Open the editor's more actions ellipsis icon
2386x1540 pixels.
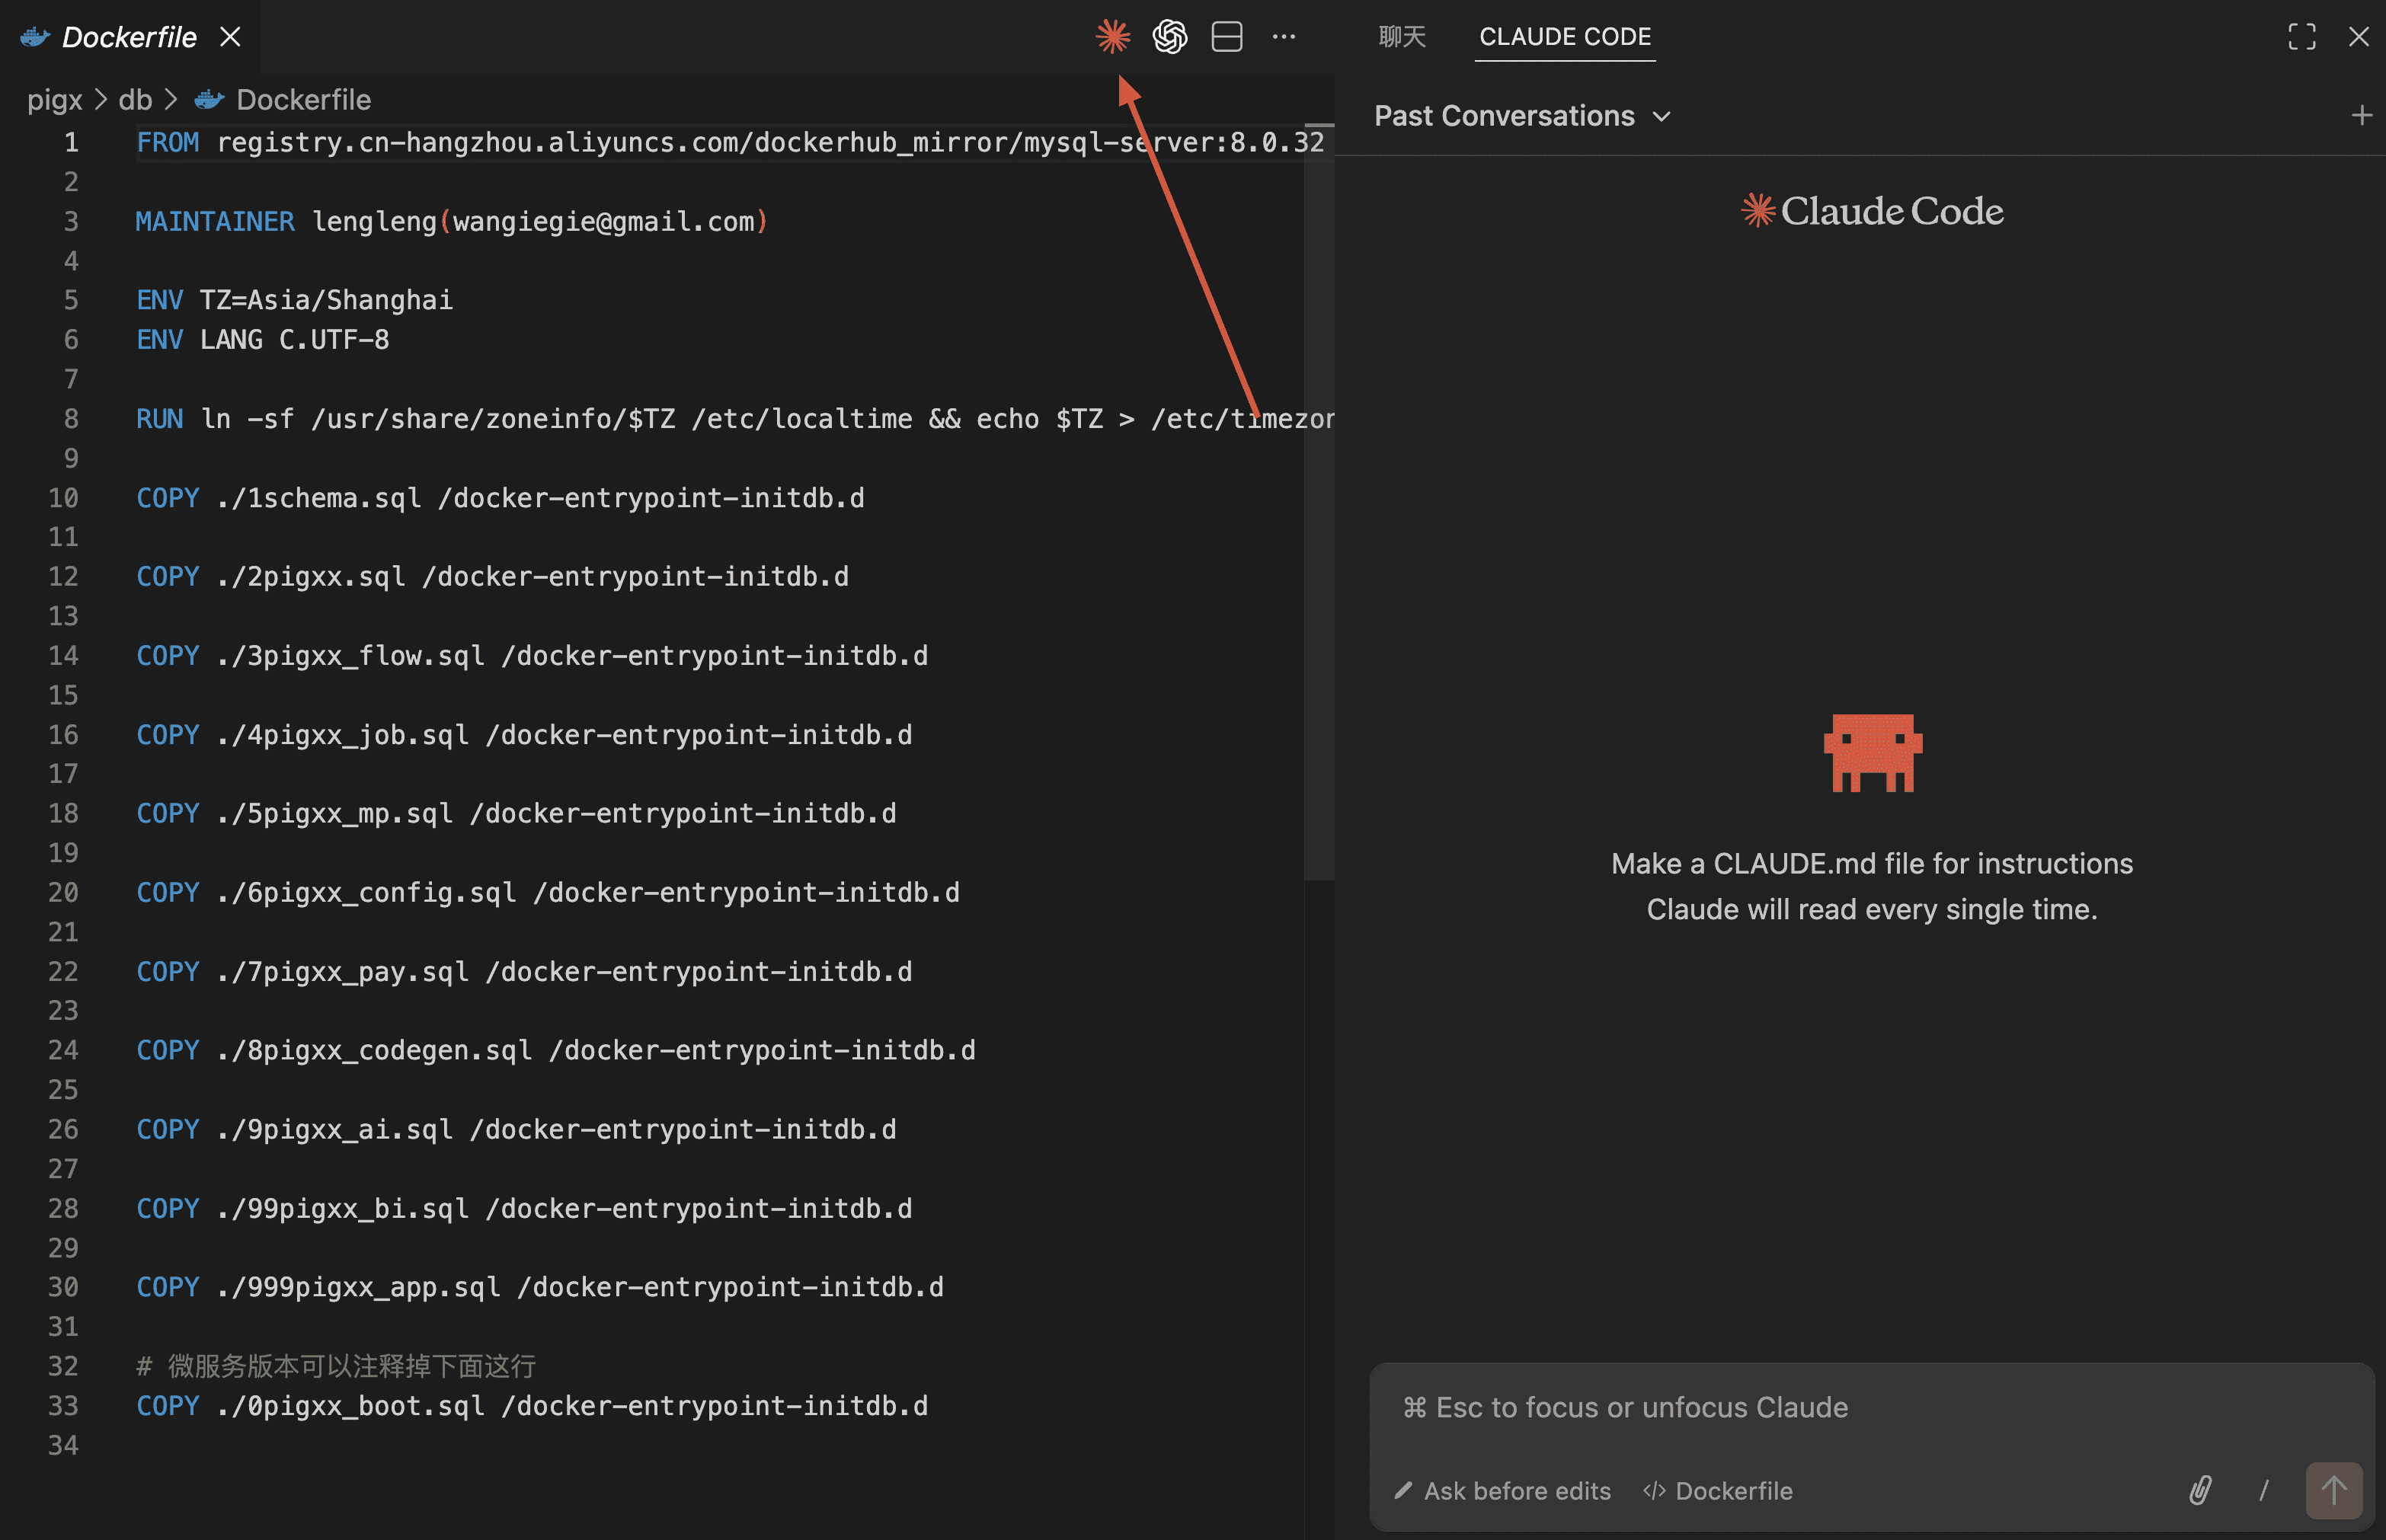1283,36
